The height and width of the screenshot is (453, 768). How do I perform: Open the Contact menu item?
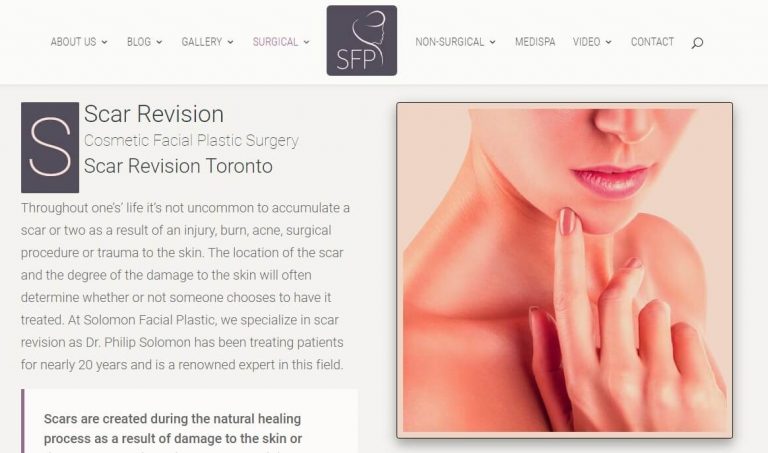pyautogui.click(x=652, y=42)
